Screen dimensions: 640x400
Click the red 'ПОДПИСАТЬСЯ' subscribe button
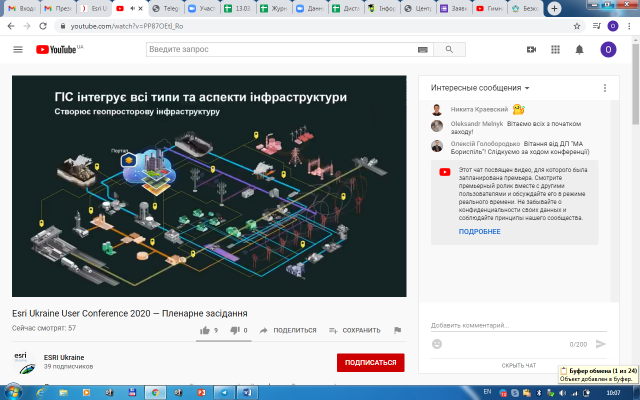click(370, 362)
